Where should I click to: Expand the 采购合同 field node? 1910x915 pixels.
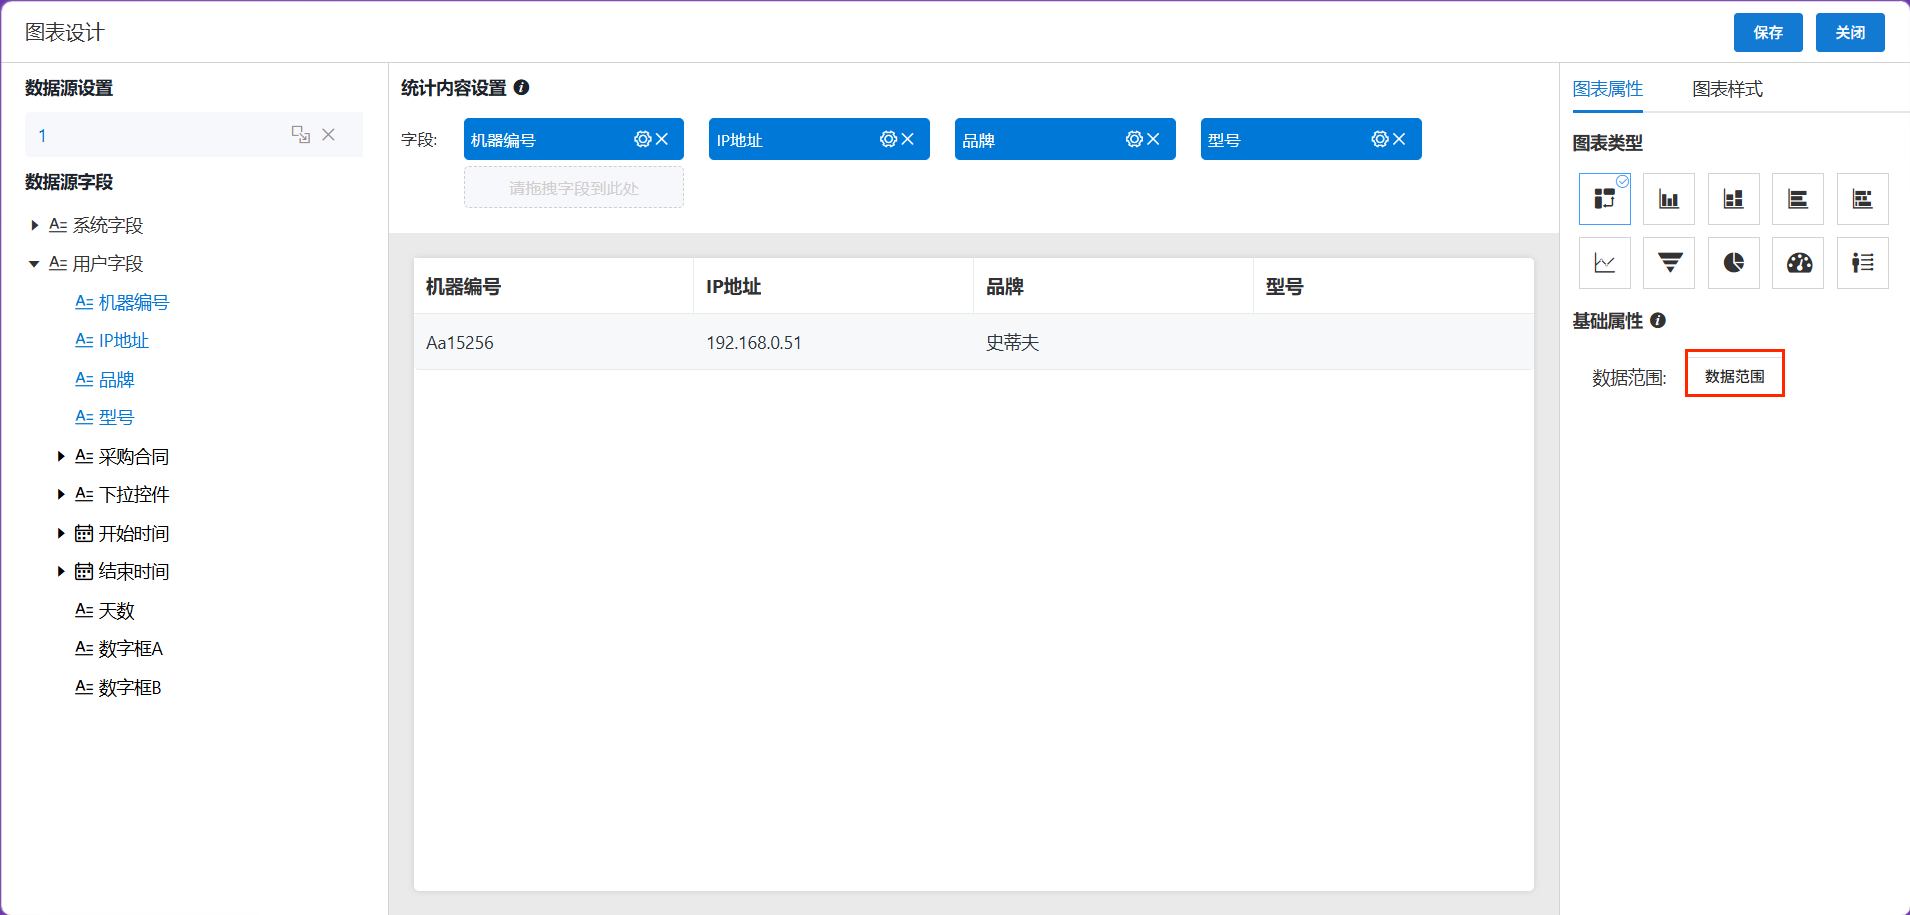tap(61, 456)
